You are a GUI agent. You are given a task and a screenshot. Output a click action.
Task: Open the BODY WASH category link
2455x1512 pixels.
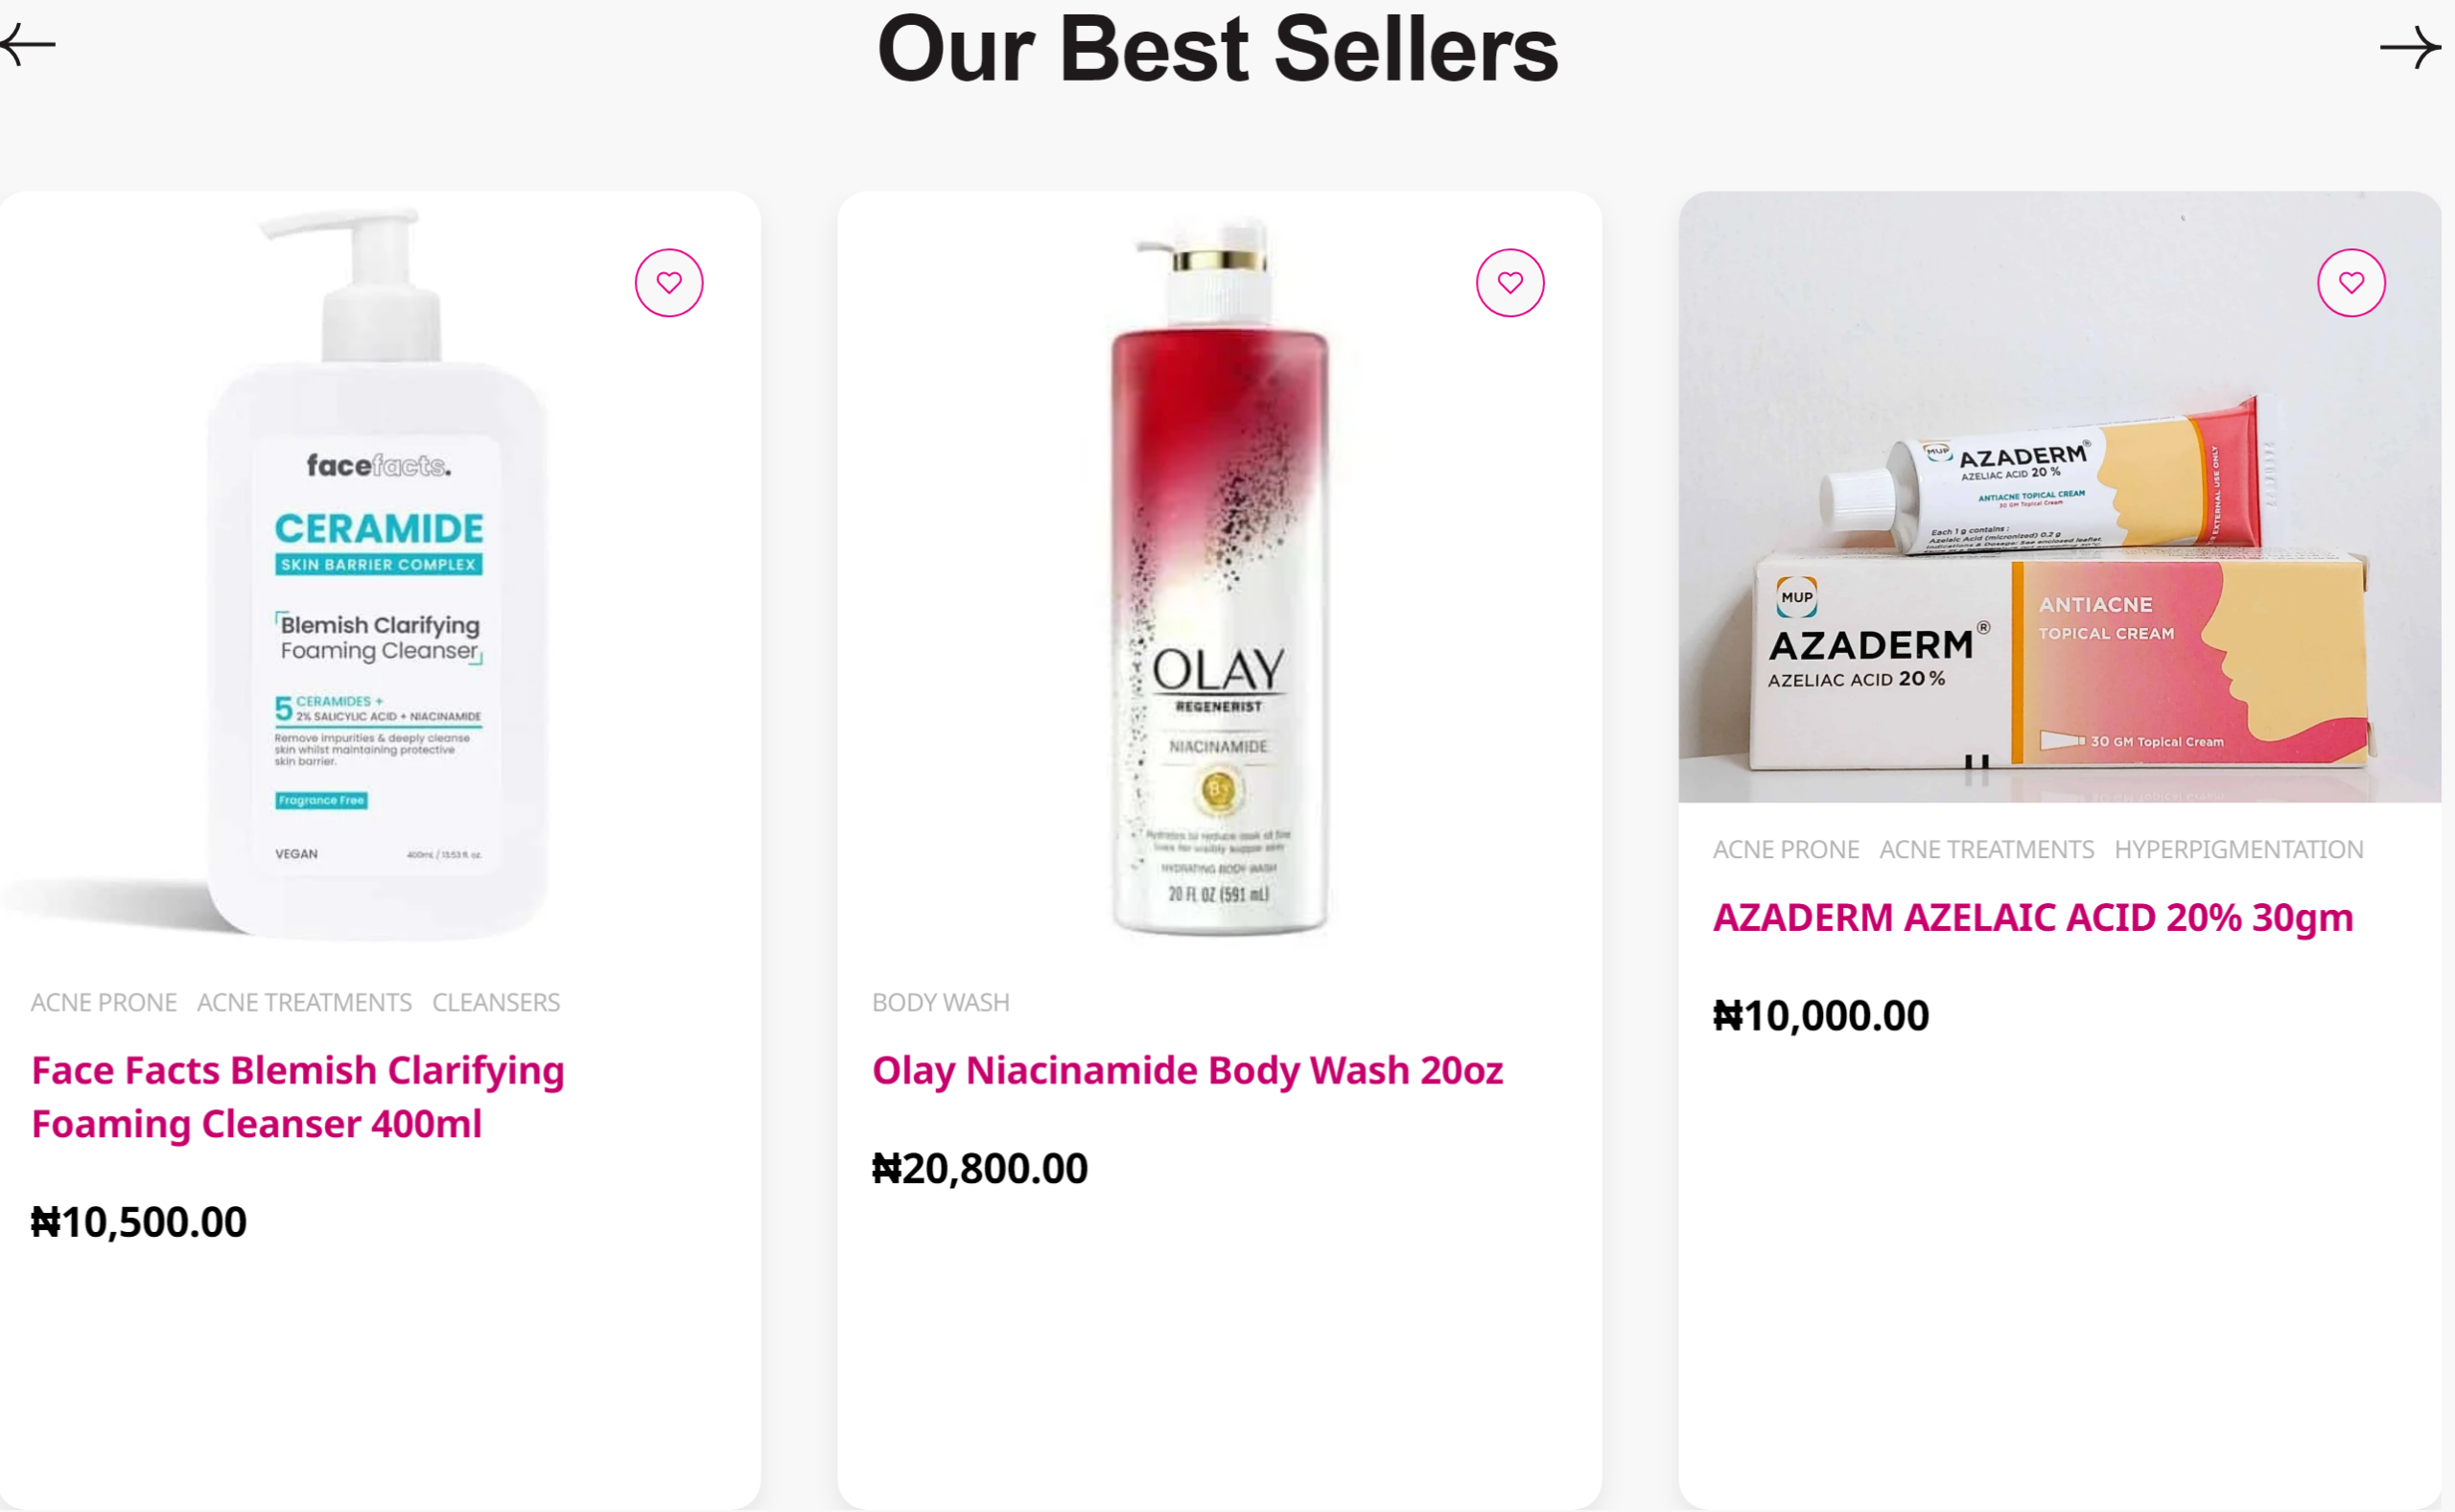pos(940,1002)
